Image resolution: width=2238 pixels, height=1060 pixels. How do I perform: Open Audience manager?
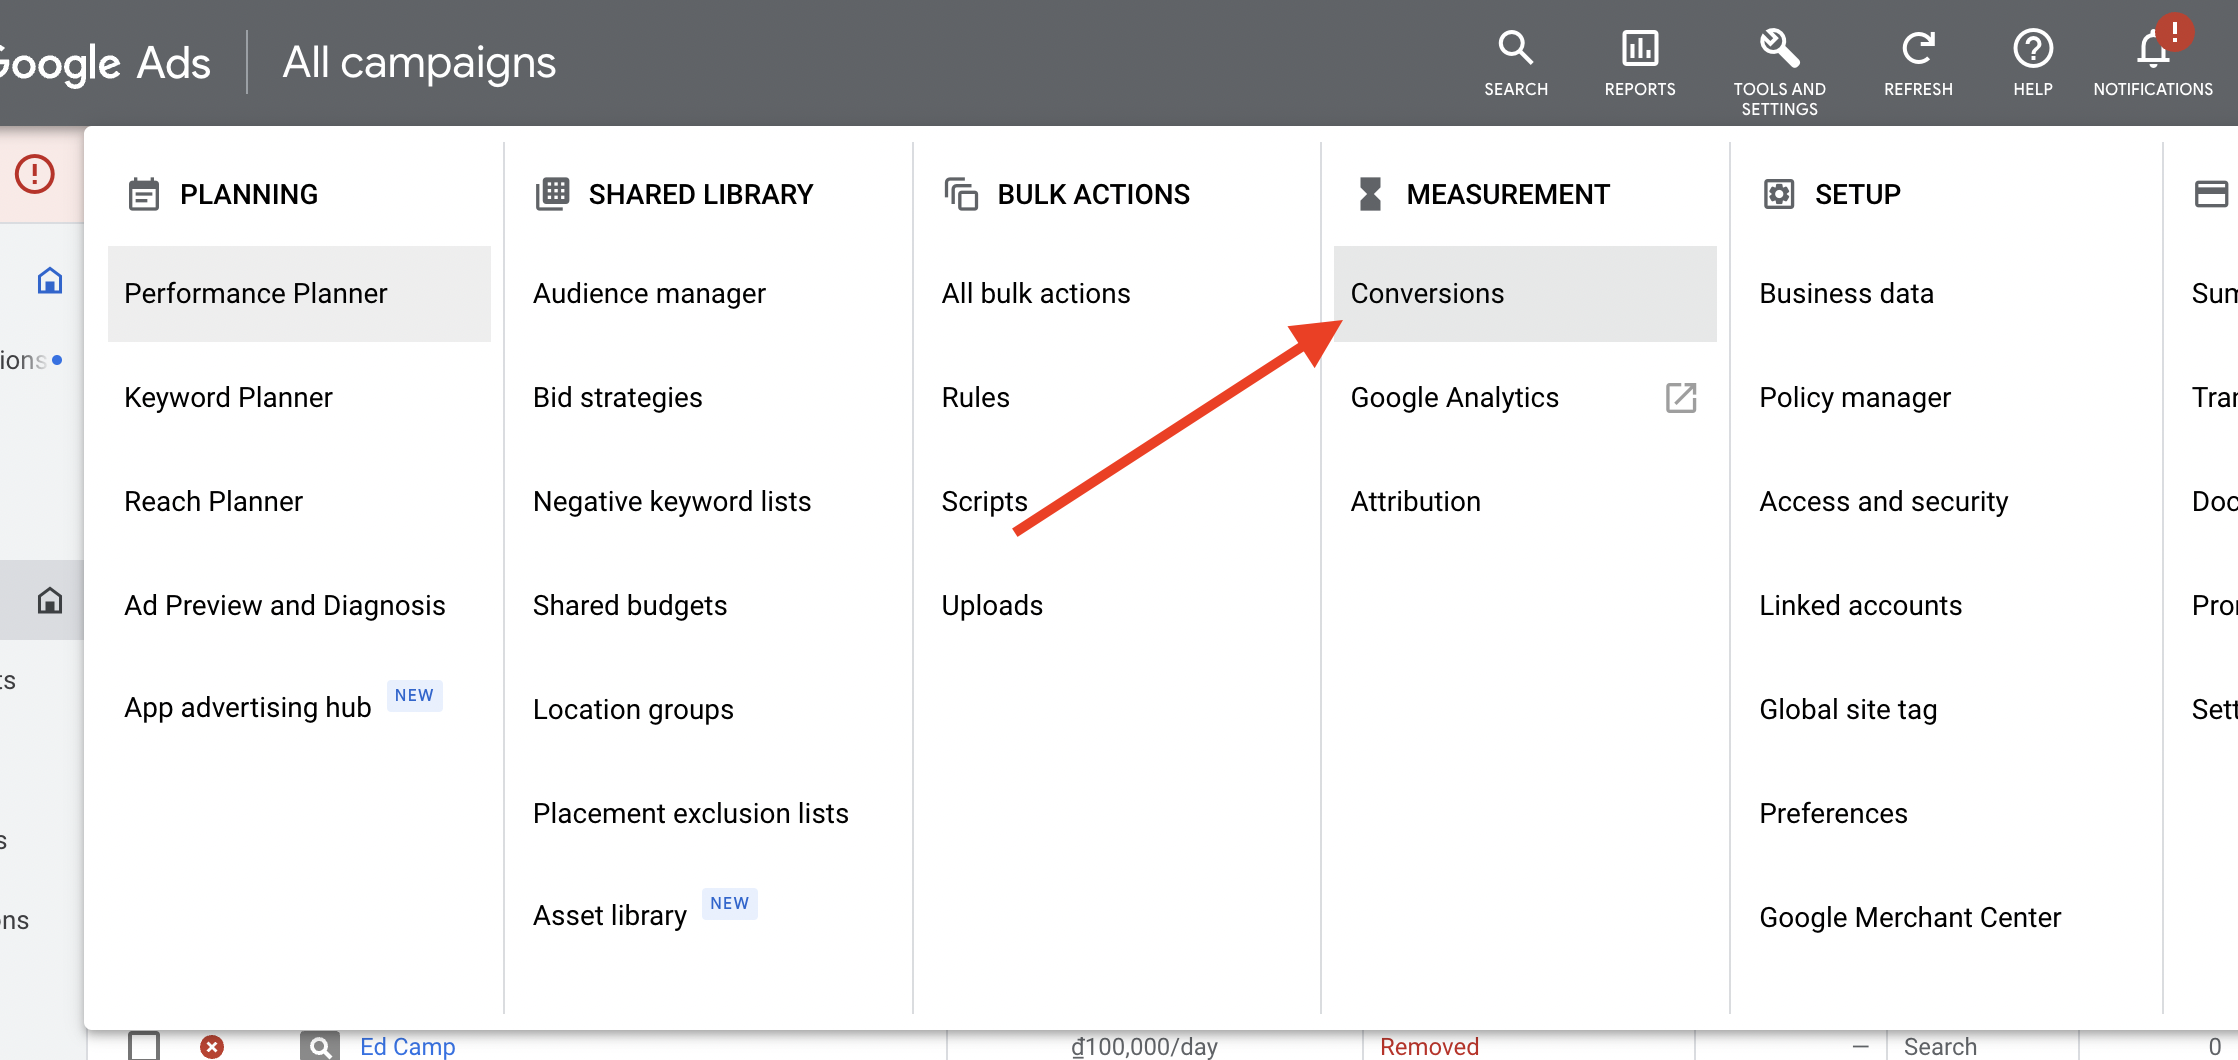(x=649, y=294)
